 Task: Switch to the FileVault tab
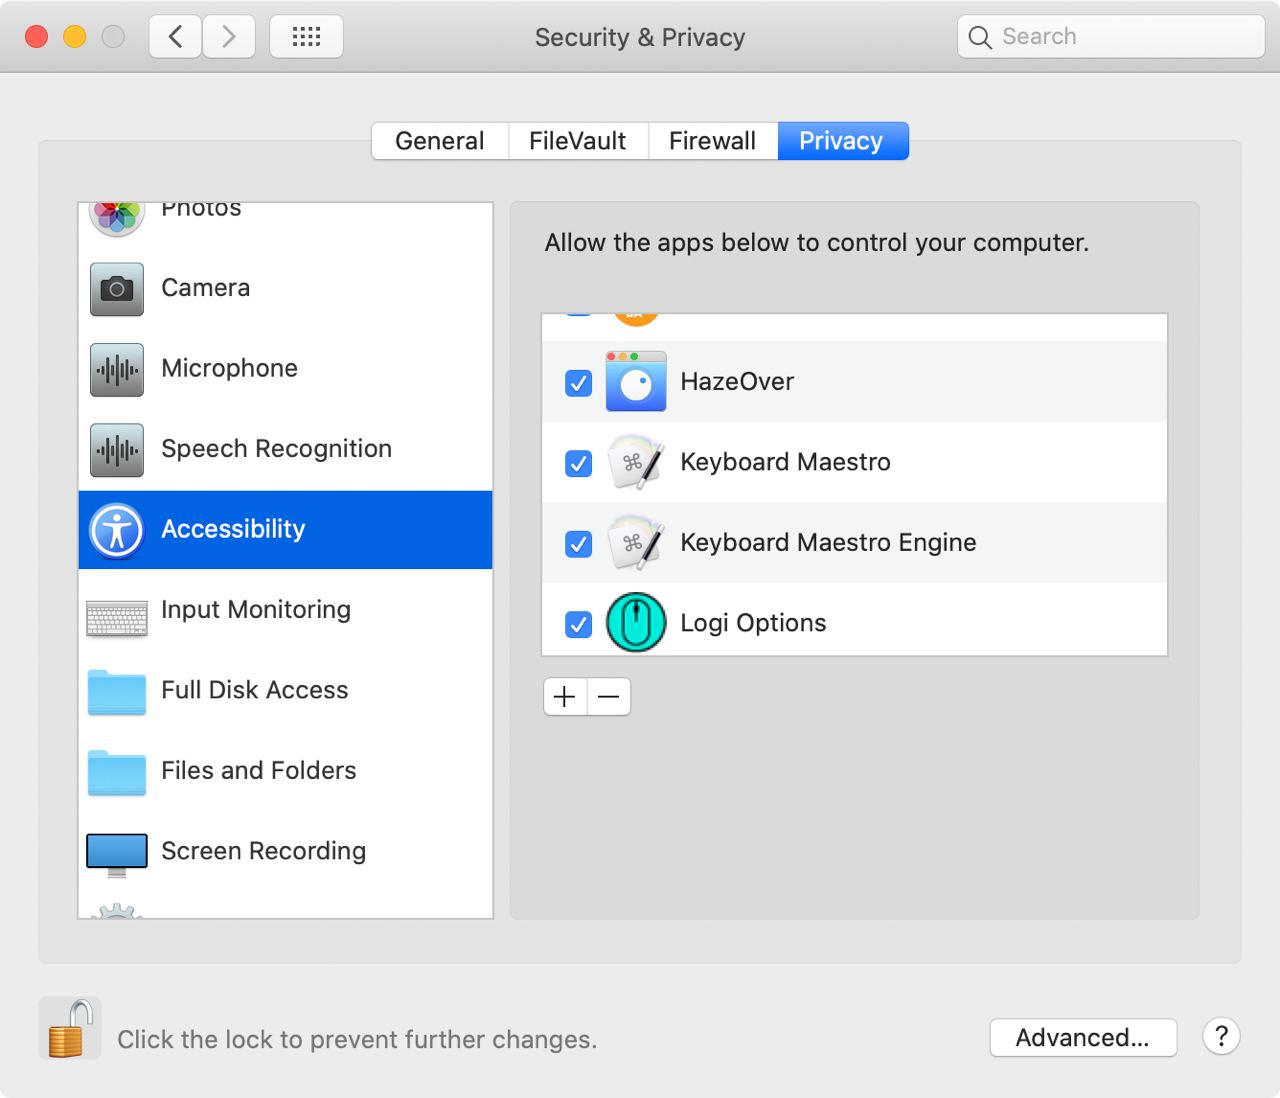(x=578, y=141)
